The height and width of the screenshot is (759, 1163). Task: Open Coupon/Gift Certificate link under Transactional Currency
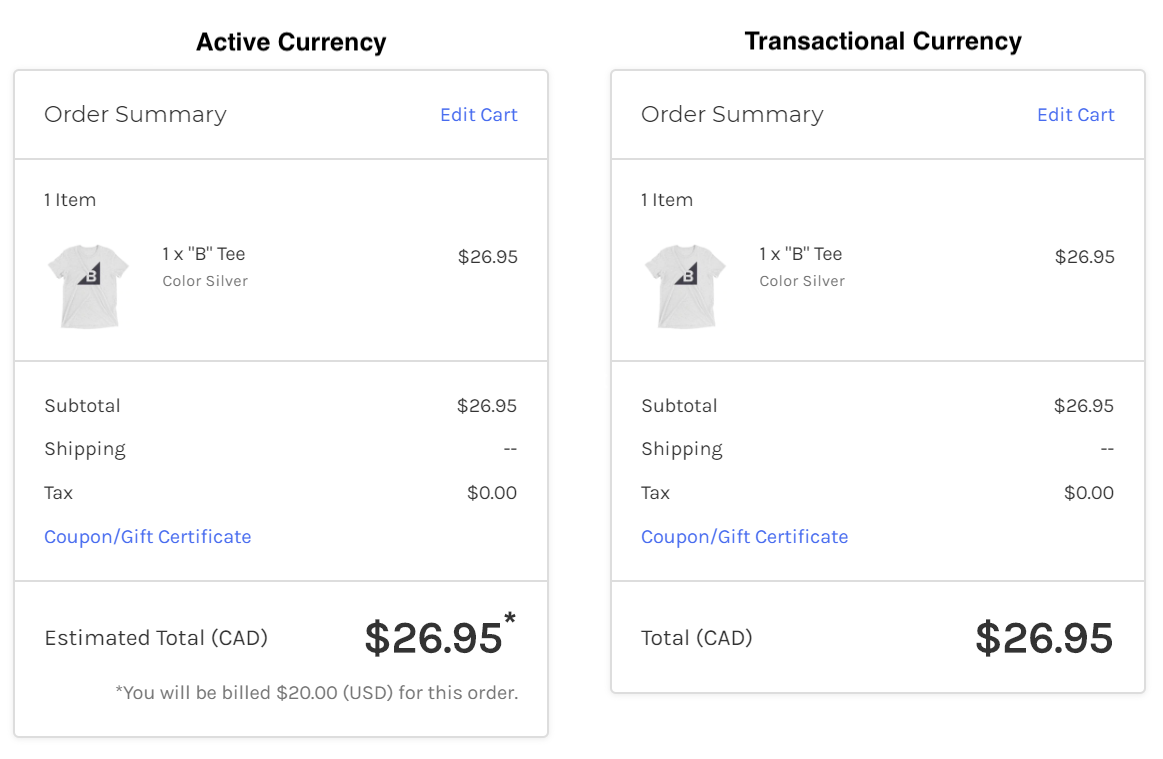744,537
